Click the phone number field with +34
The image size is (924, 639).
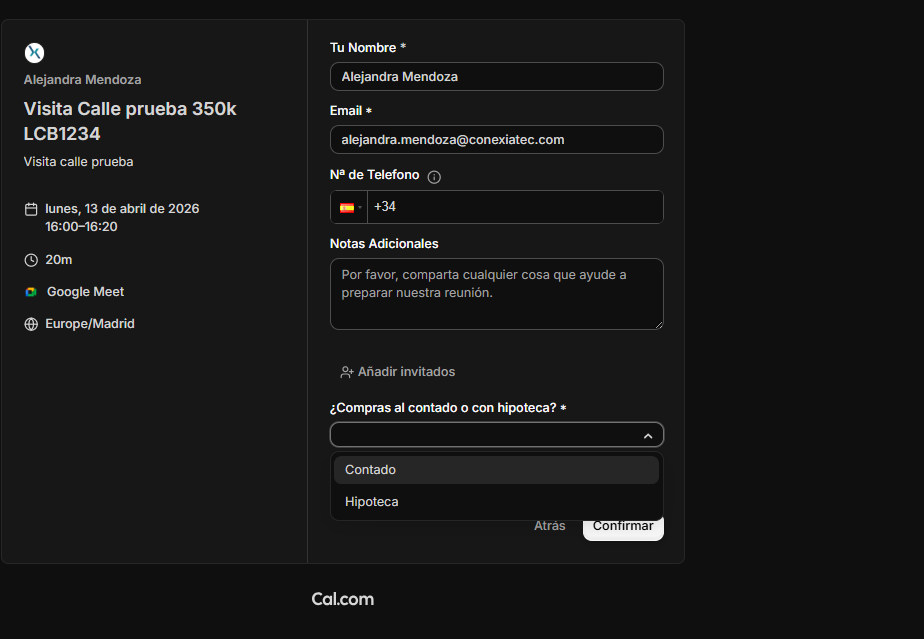(x=514, y=207)
